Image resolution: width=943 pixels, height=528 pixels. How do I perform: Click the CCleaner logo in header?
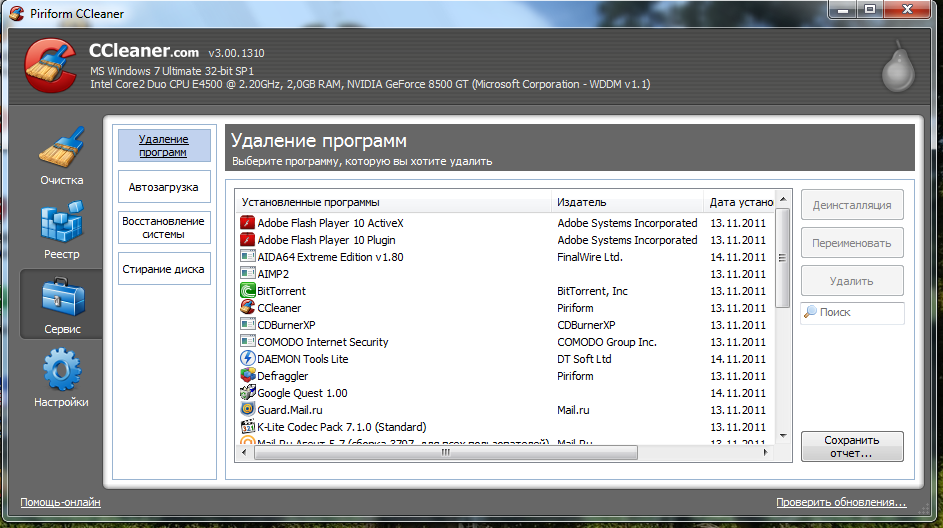tap(50, 66)
